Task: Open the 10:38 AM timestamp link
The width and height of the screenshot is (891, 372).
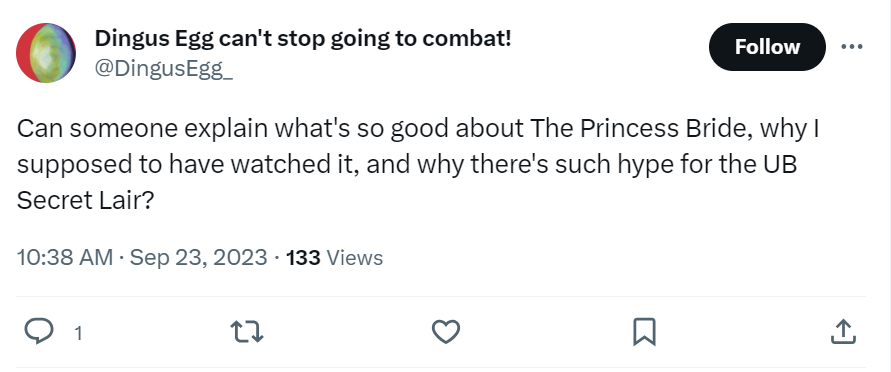Action: (65, 258)
